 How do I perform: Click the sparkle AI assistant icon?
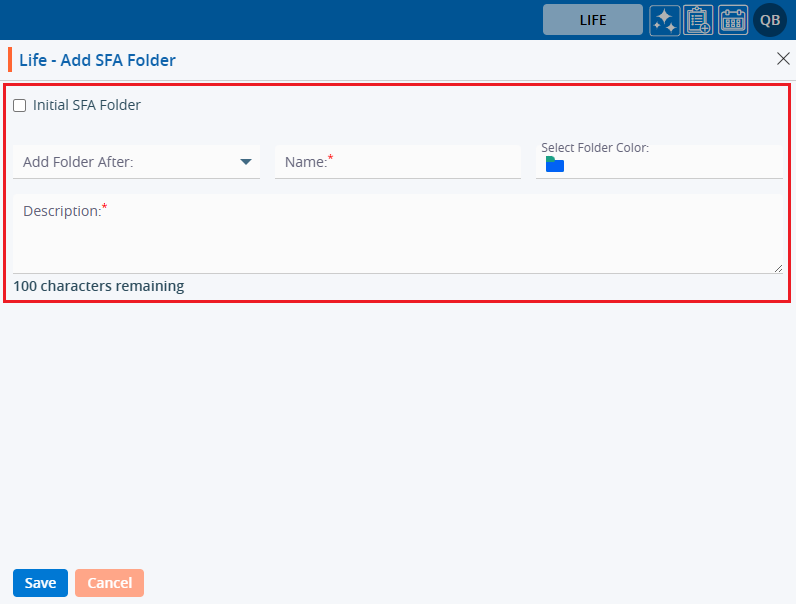665,20
